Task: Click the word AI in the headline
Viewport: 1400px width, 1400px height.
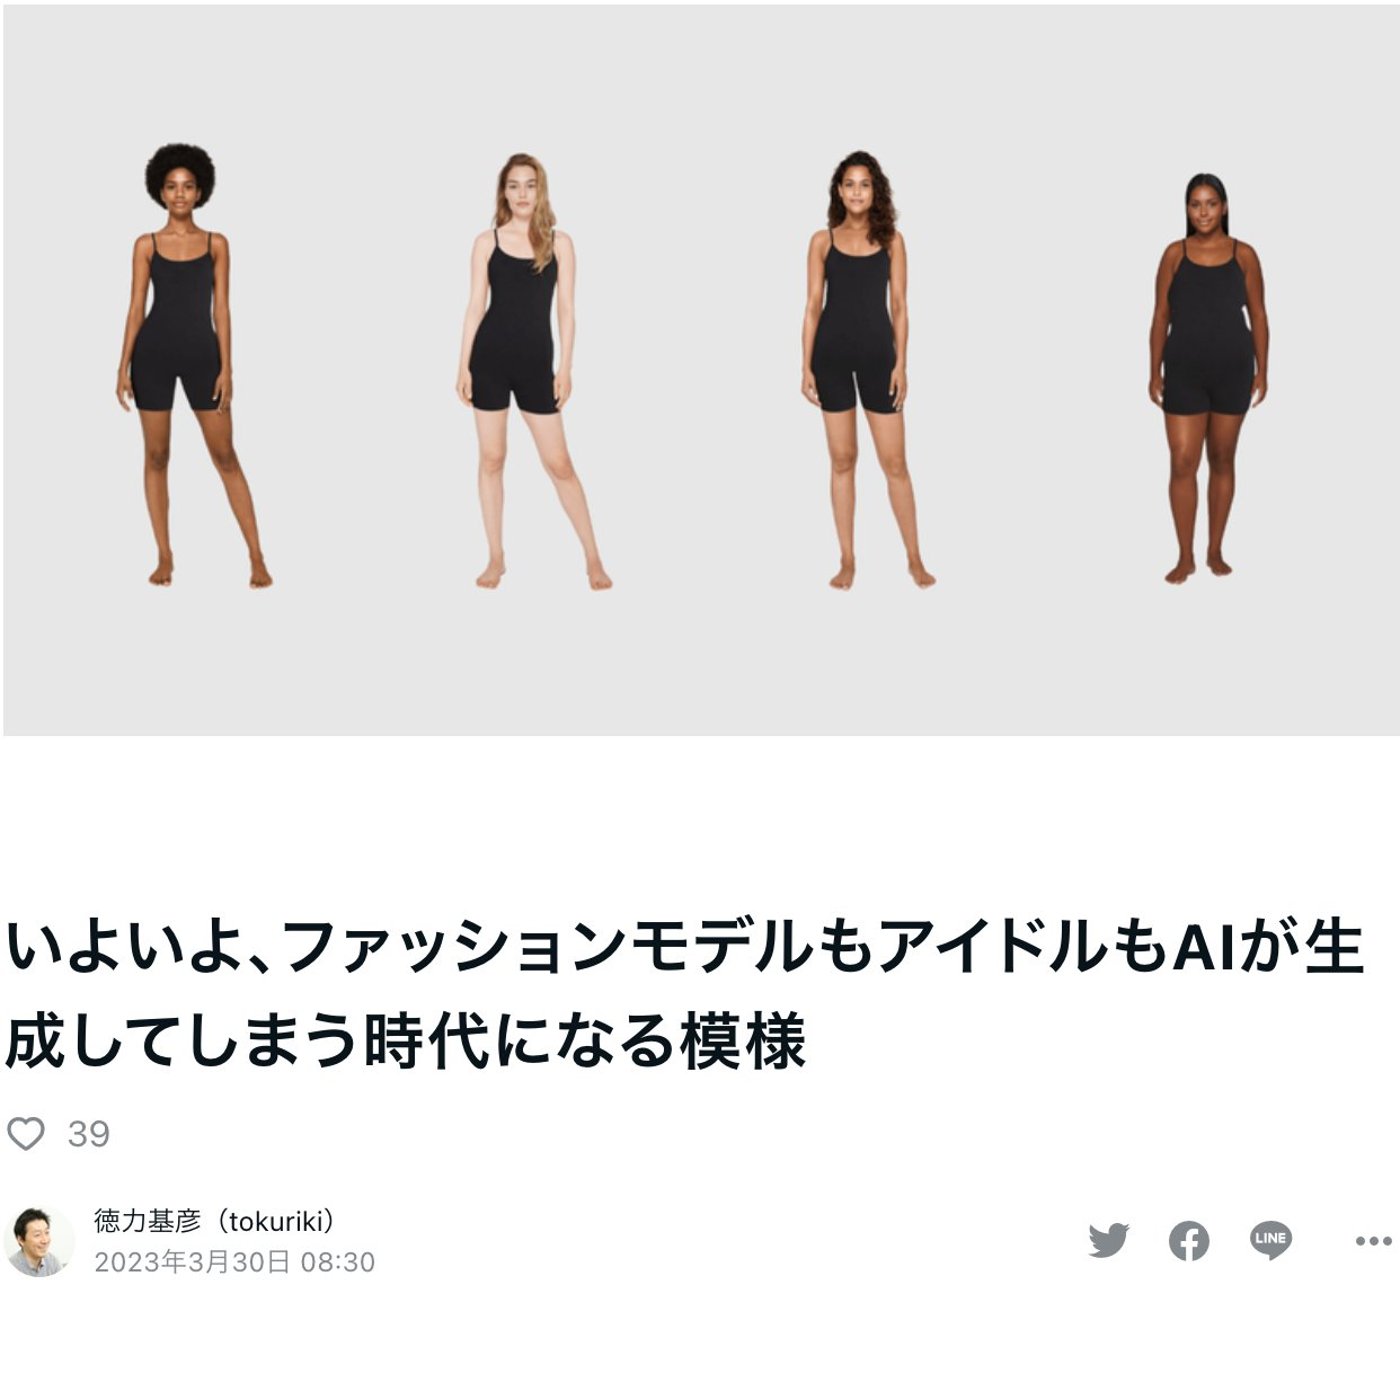Action: pos(1205,948)
